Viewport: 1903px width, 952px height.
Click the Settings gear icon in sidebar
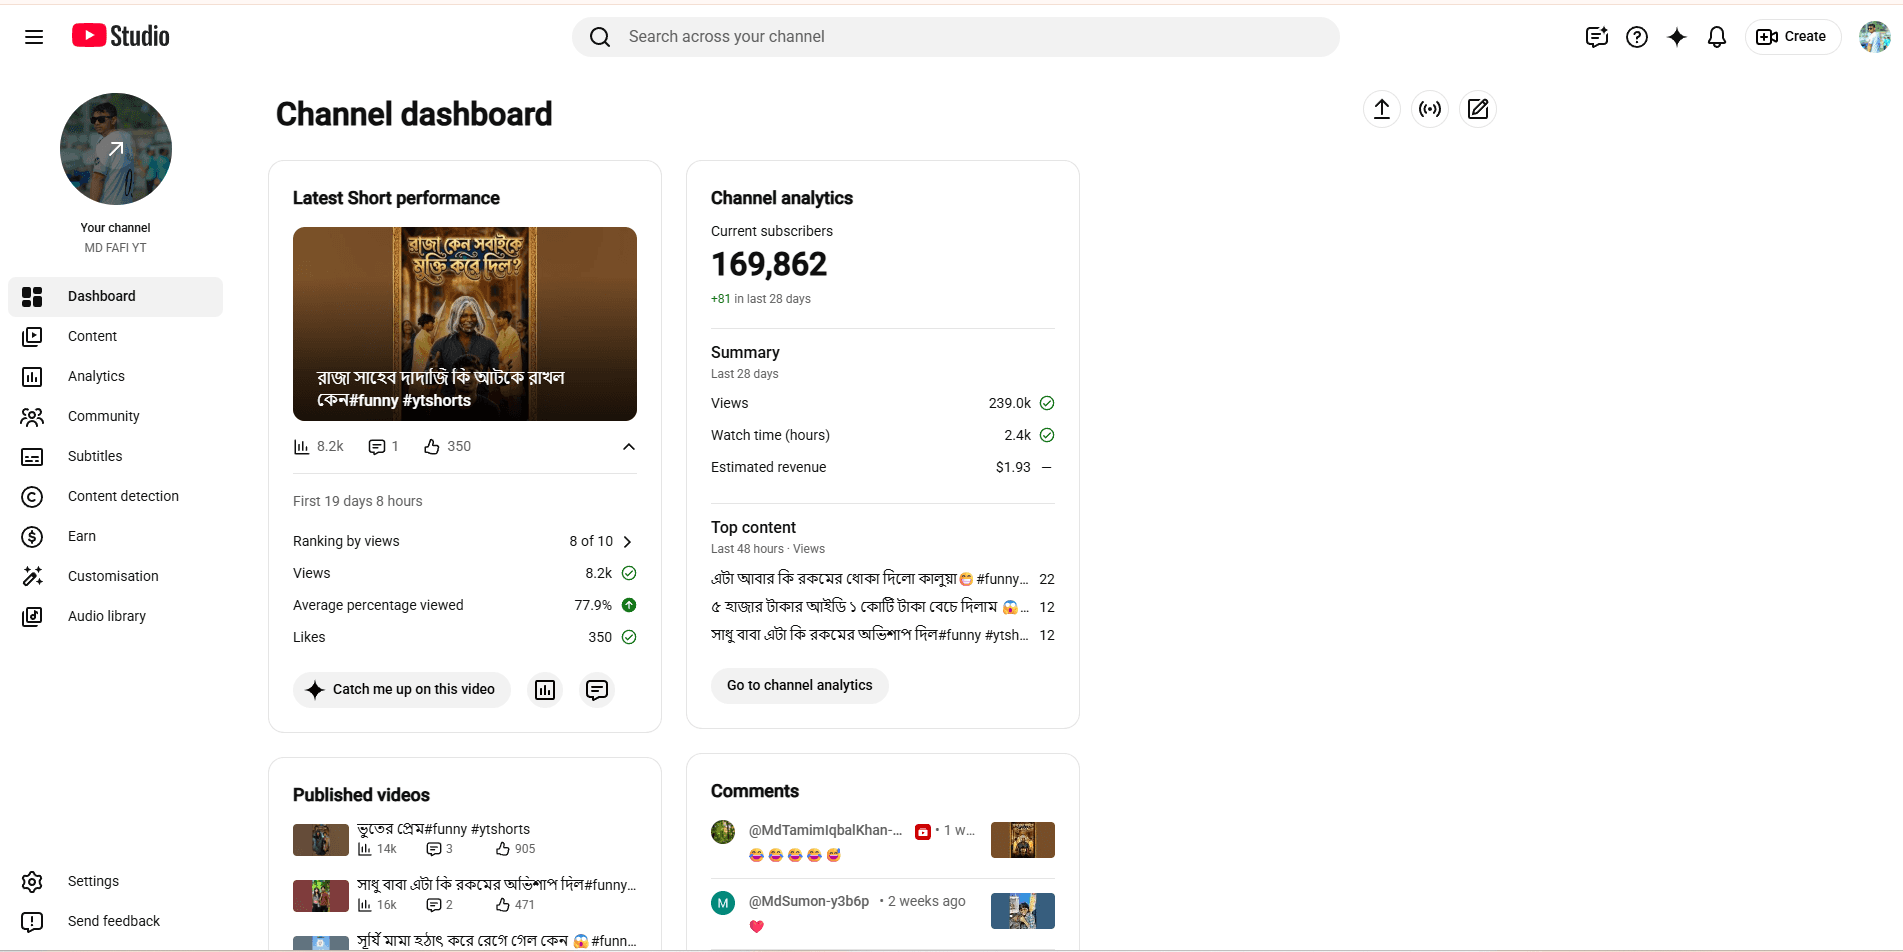(32, 882)
